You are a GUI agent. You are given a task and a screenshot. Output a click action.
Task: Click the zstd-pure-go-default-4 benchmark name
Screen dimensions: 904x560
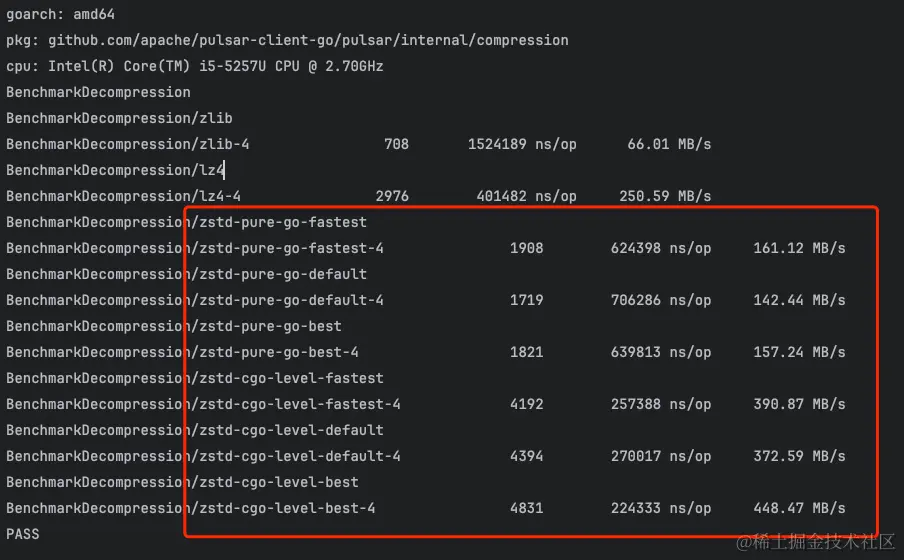pyautogui.click(x=290, y=300)
